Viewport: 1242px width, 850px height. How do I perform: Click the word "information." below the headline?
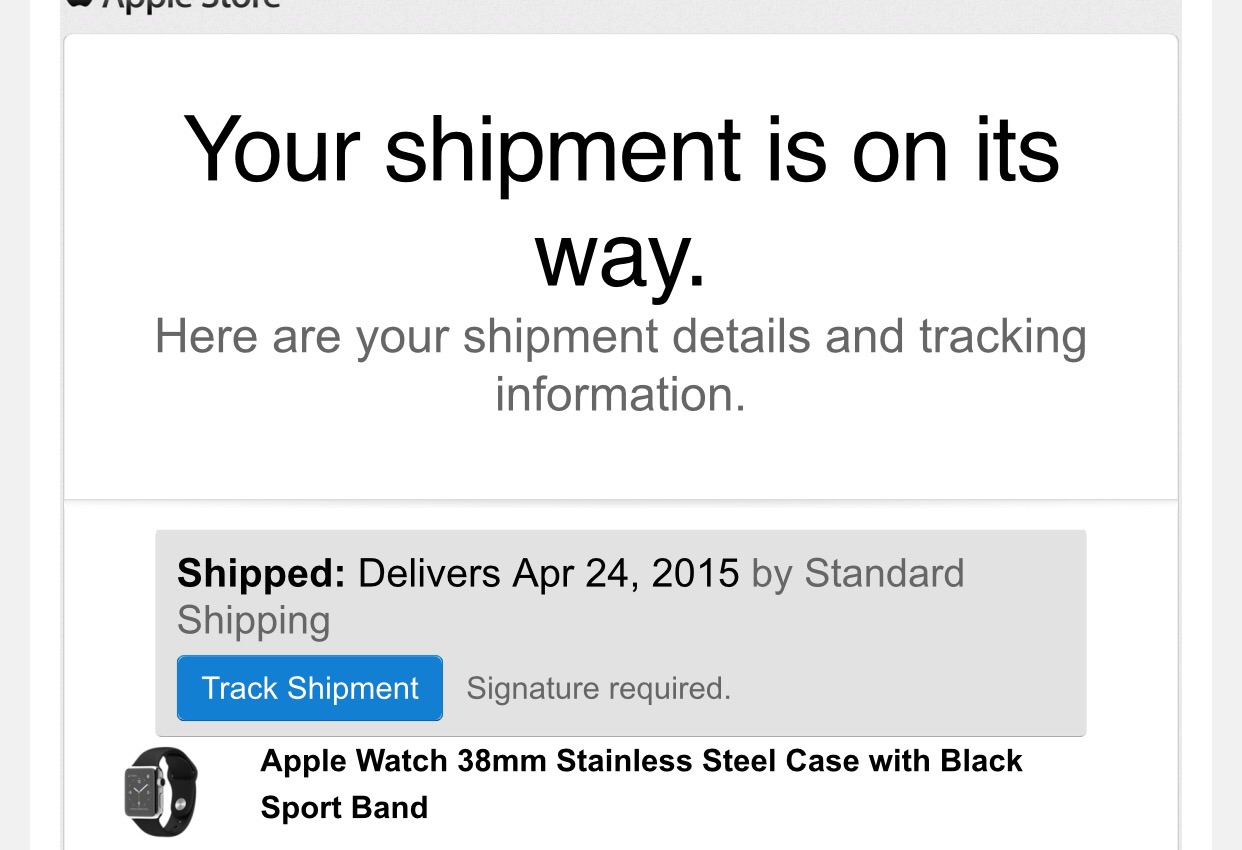(621, 394)
